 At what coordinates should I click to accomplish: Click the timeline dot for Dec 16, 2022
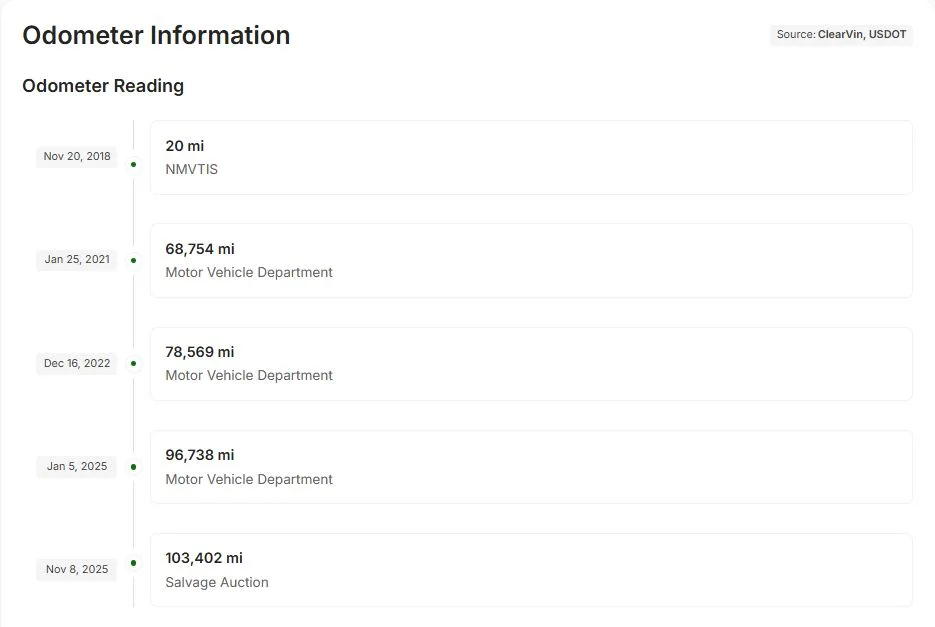[x=134, y=363]
